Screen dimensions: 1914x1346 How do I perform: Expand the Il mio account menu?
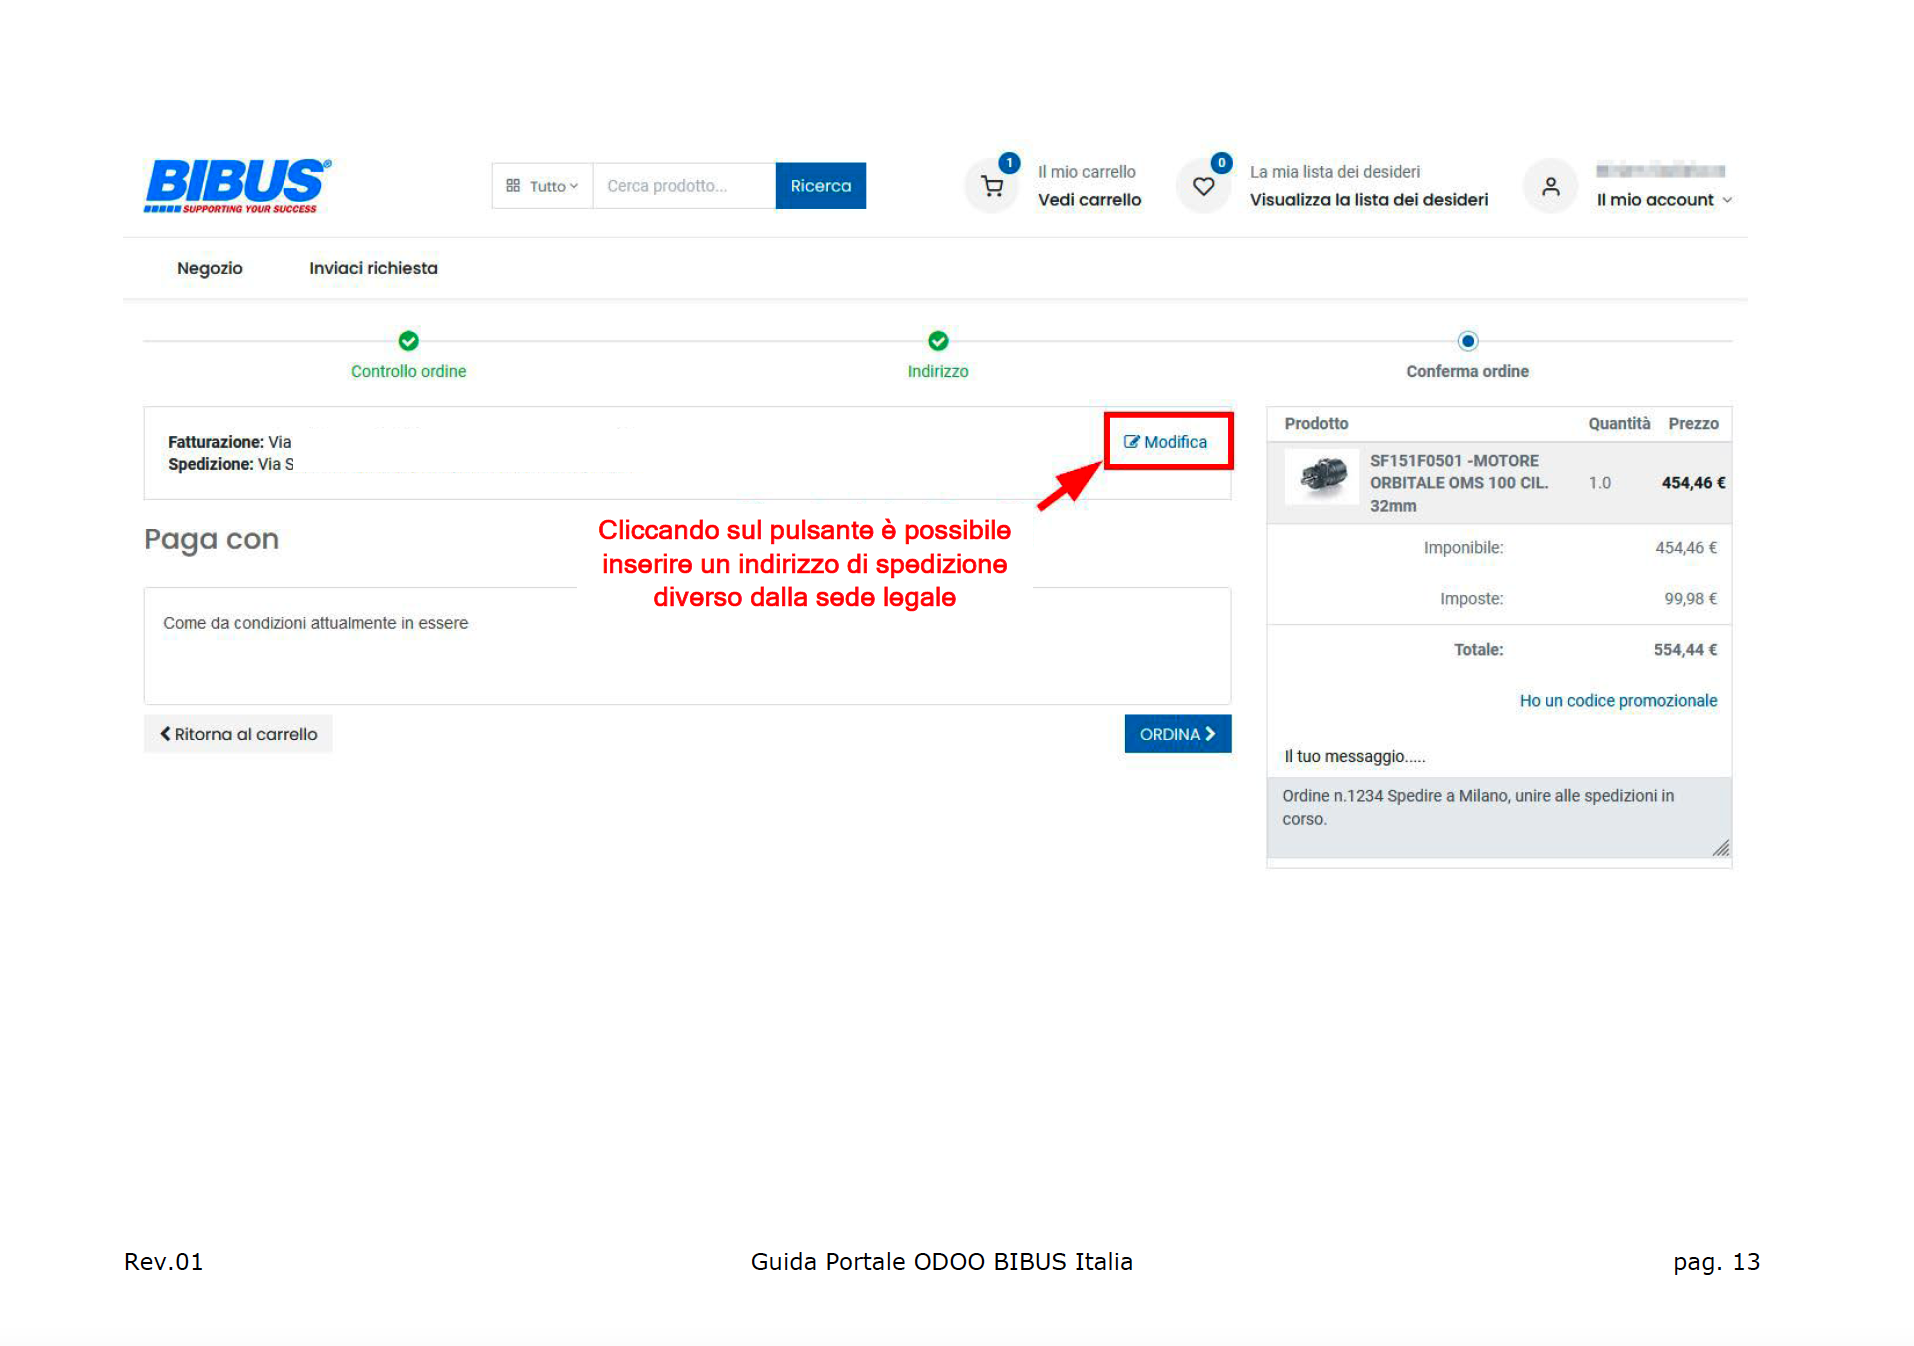click(x=1663, y=200)
